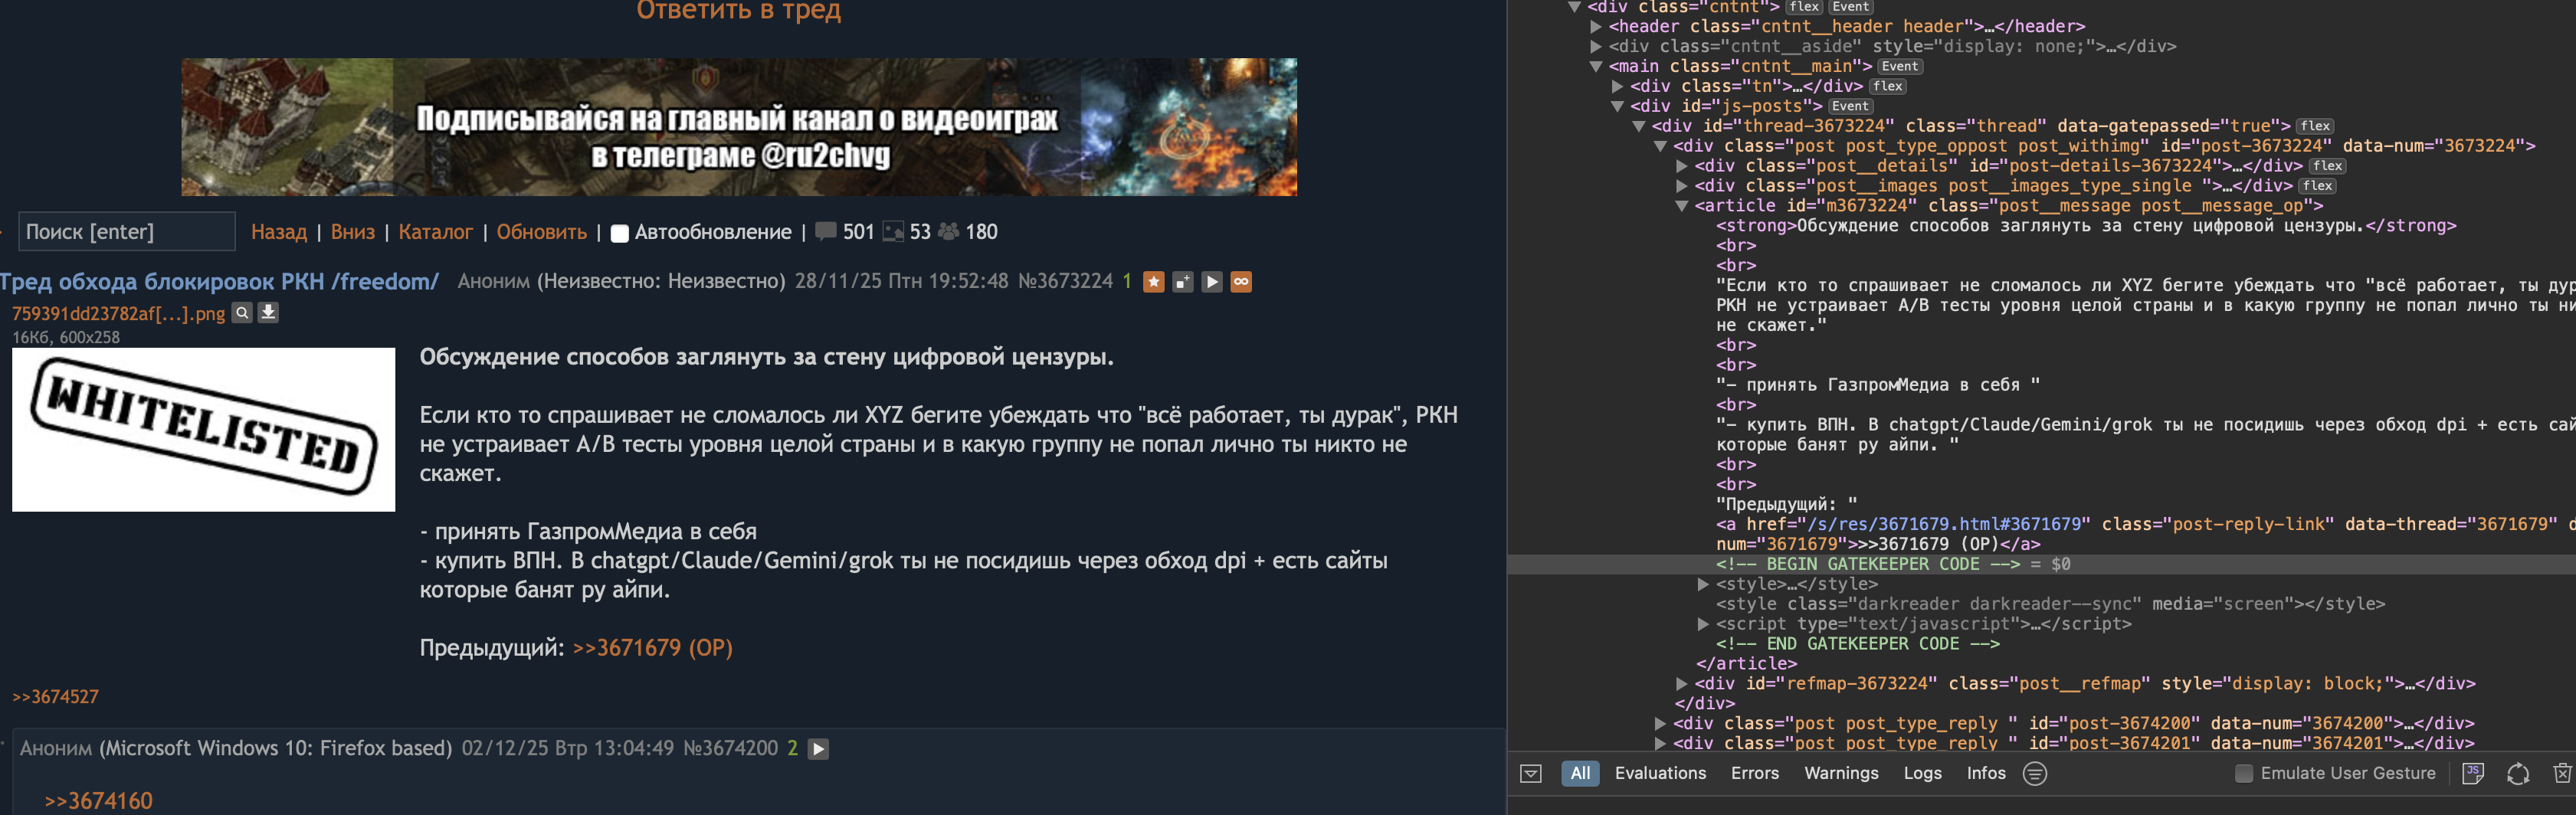Click the play triangle icon on reply №3674200

pyautogui.click(x=818, y=749)
